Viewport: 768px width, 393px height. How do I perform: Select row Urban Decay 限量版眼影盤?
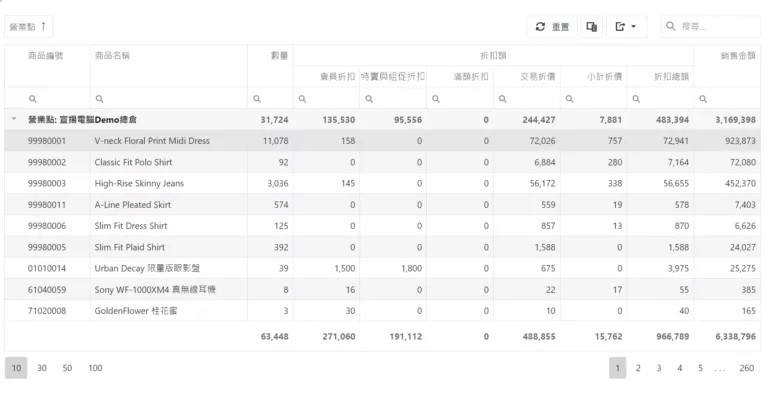click(383, 269)
